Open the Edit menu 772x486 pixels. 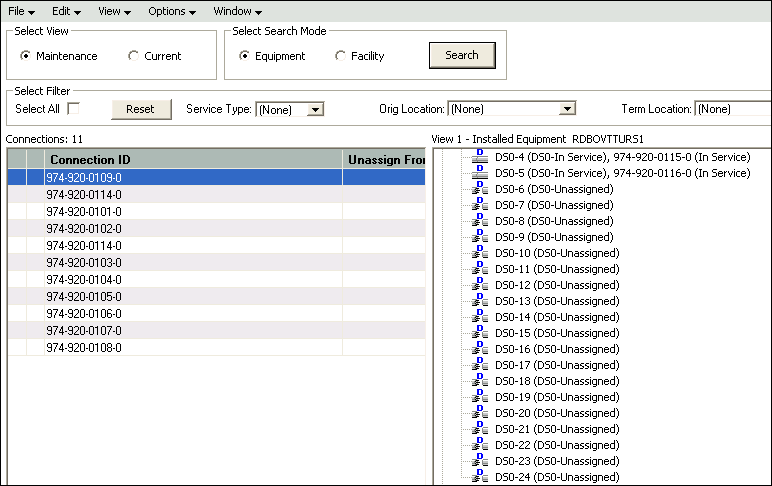(x=66, y=11)
